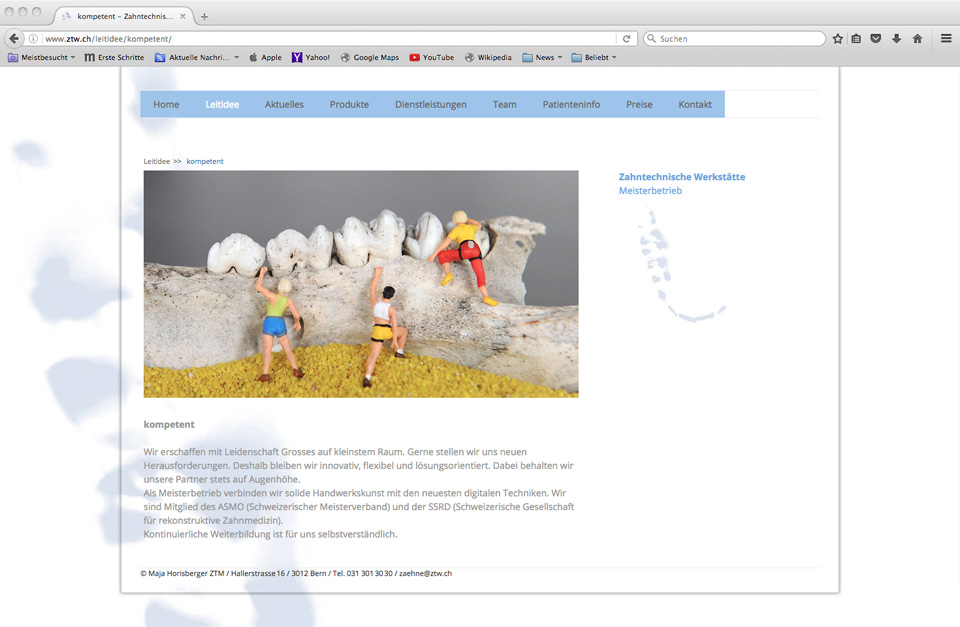Click the macOS minimize window button
960x627 pixels.
tap(23, 12)
